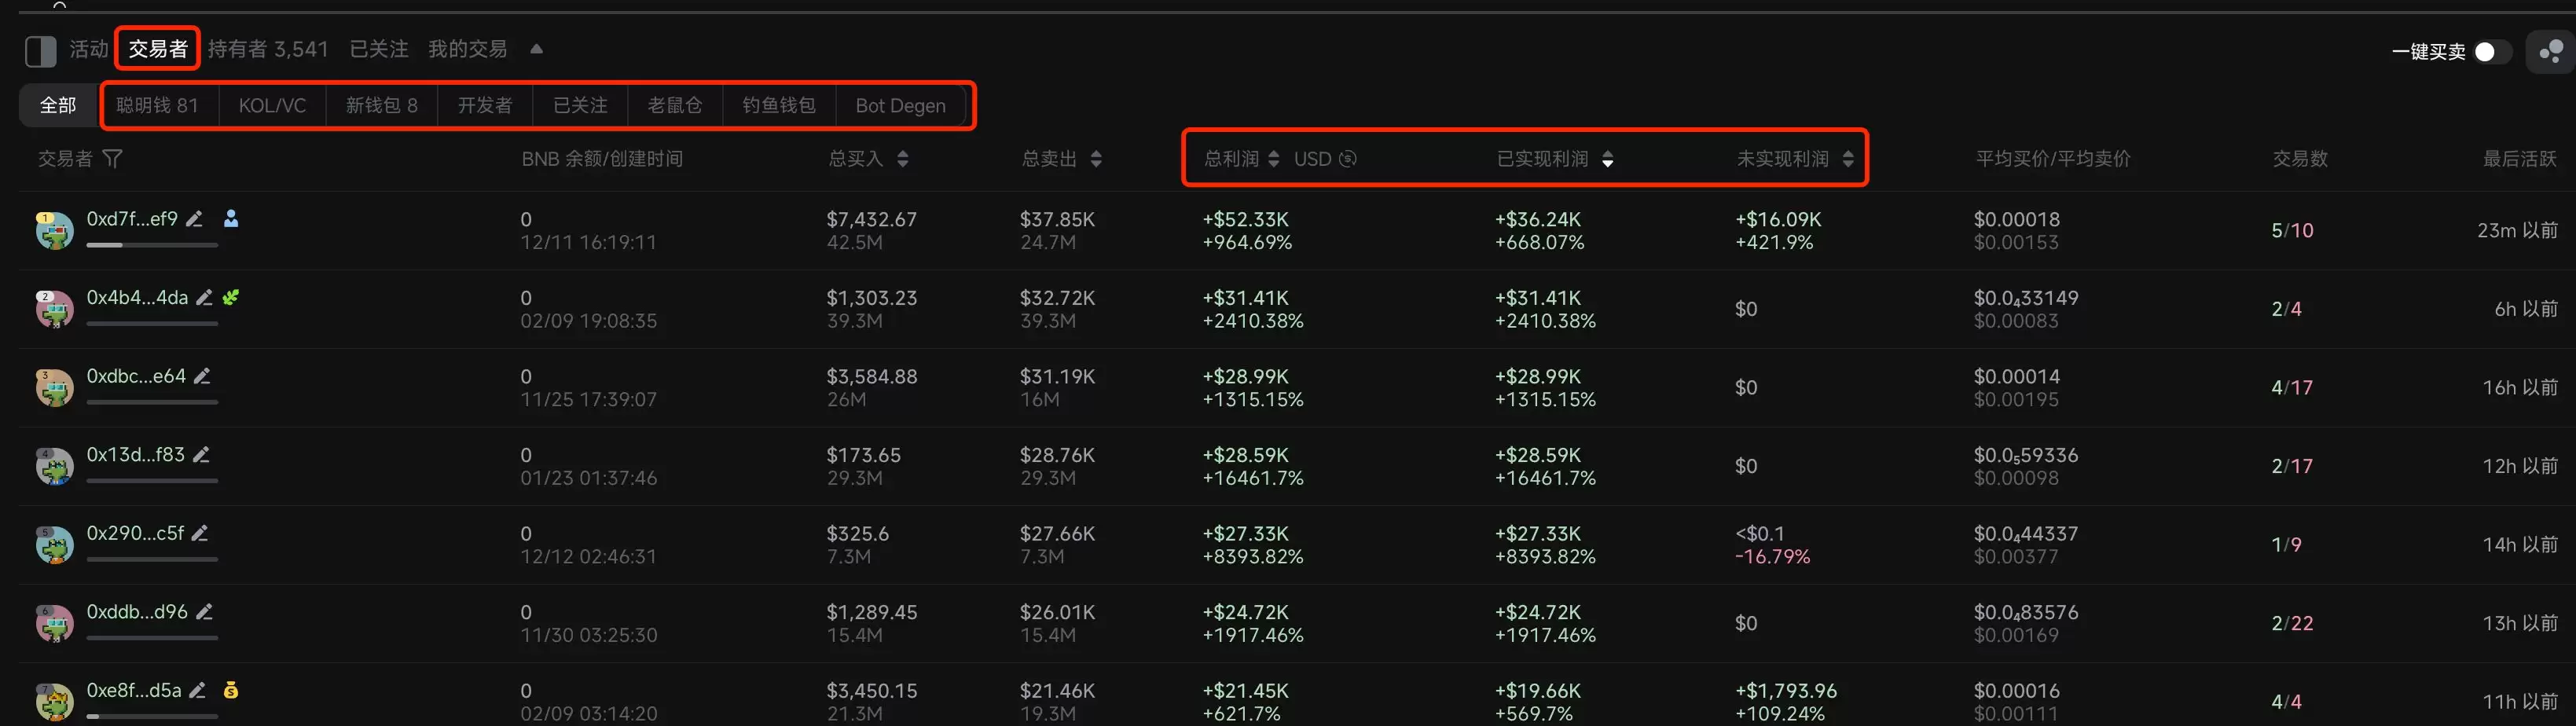
Task: Click the USD currency switch icon beside 总利润
Action: point(1347,158)
